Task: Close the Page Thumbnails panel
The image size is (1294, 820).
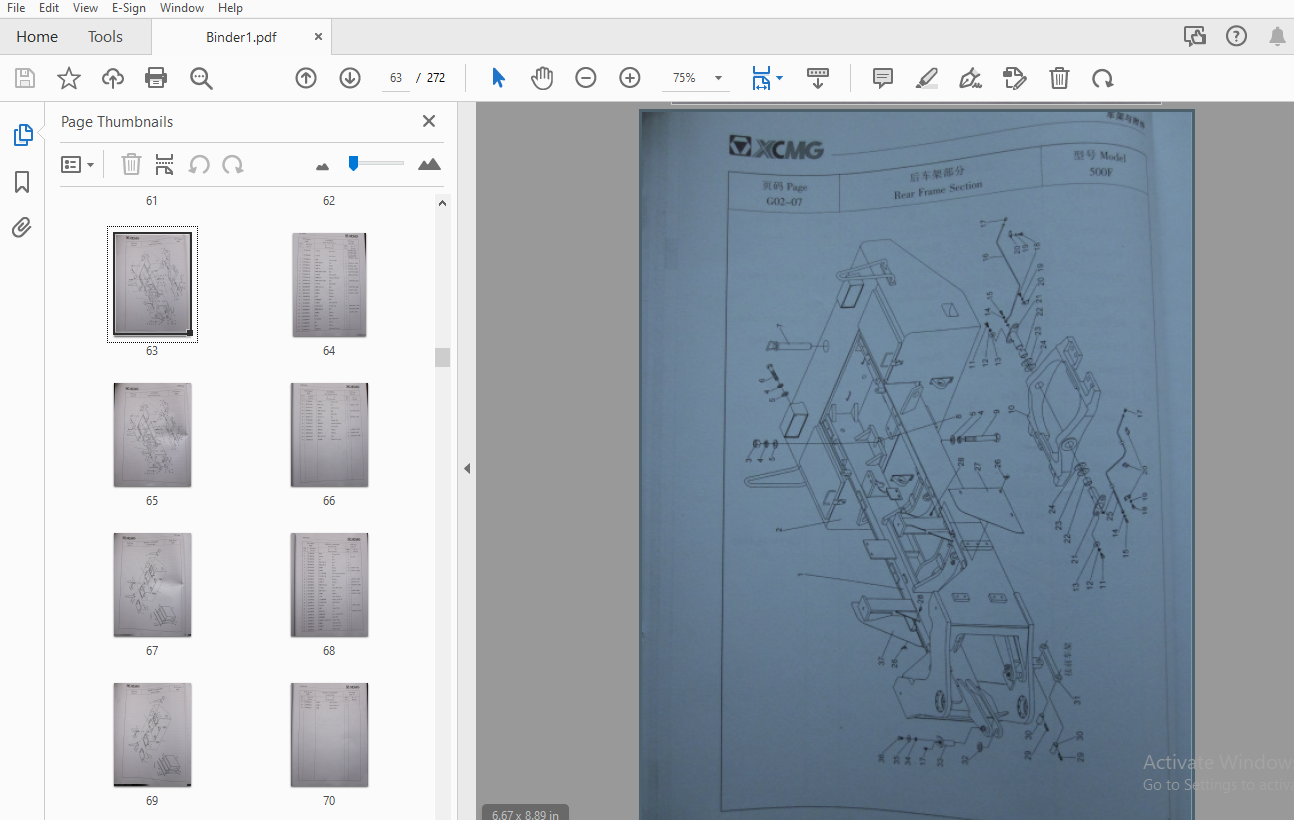Action: point(429,121)
